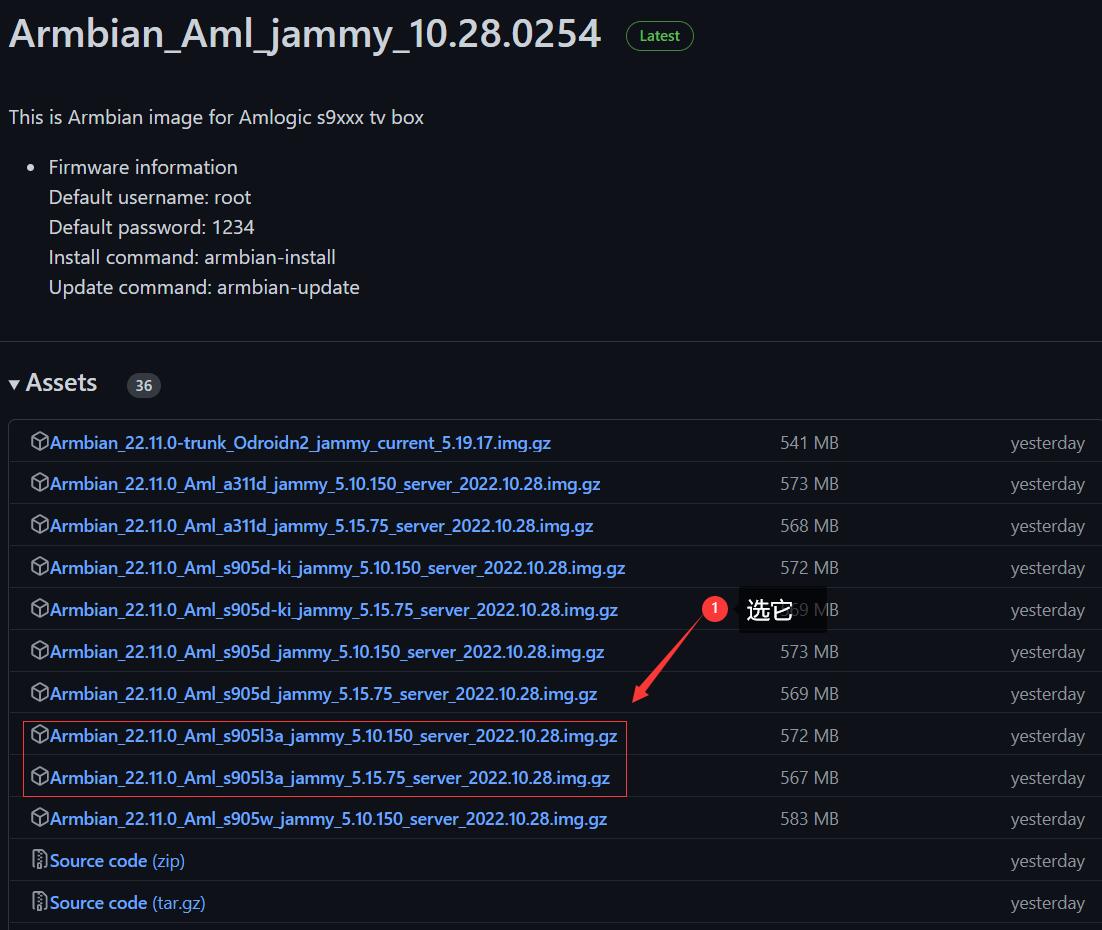Download Aml_s905w jammy 5.10.150 server image

point(328,820)
